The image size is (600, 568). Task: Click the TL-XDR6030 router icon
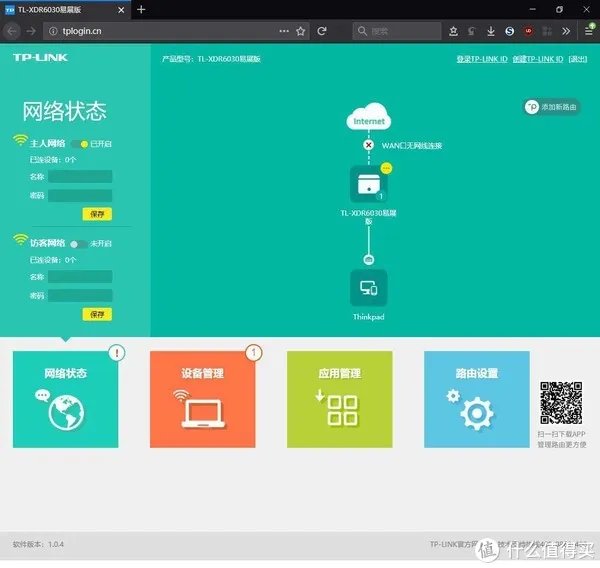click(368, 185)
